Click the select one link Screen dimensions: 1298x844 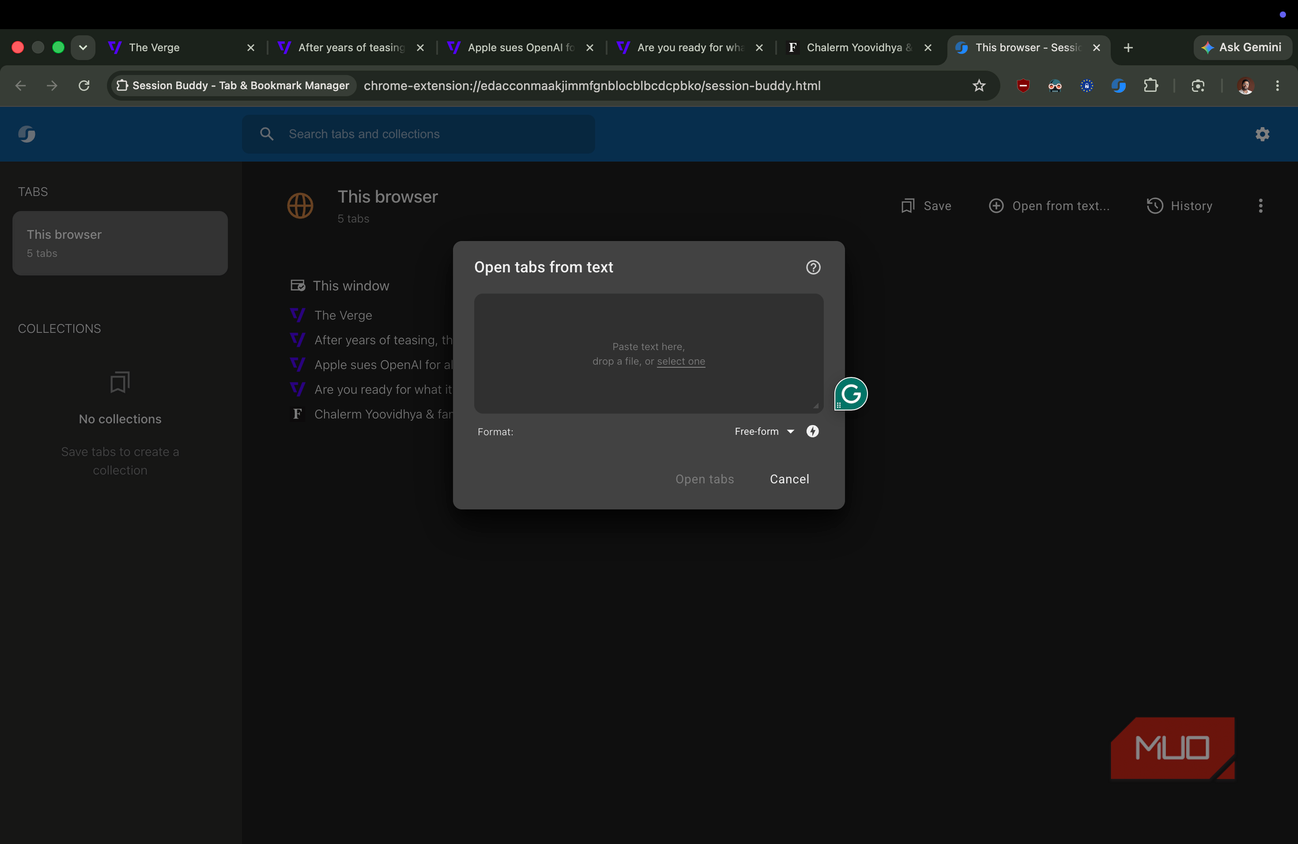[x=681, y=361]
